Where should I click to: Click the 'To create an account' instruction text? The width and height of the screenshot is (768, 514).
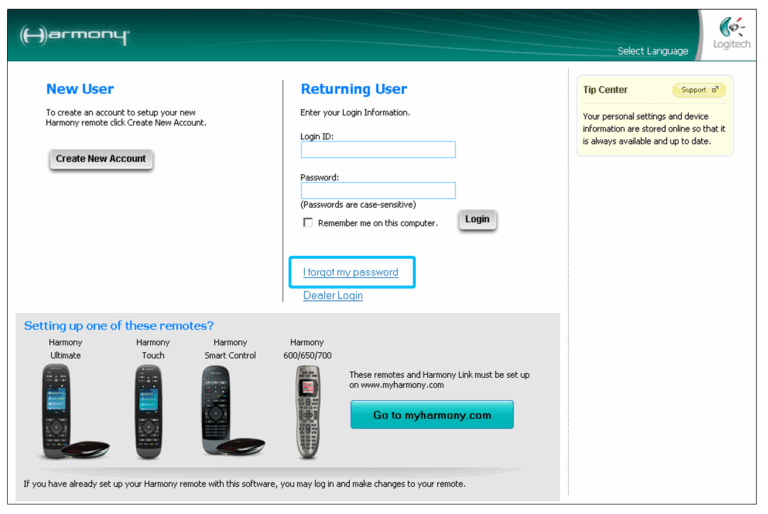tap(126, 118)
